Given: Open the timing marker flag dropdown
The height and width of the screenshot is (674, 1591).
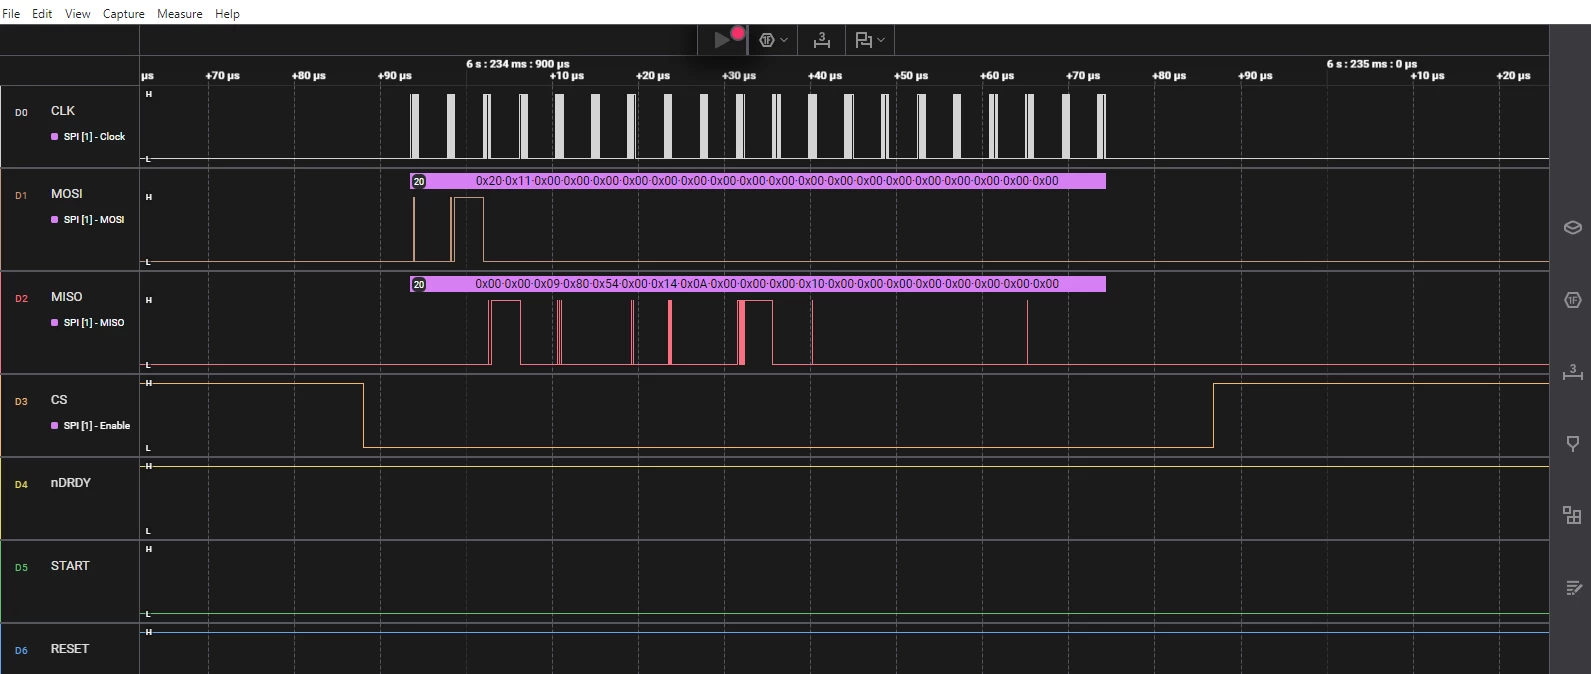Looking at the screenshot, I should point(869,40).
